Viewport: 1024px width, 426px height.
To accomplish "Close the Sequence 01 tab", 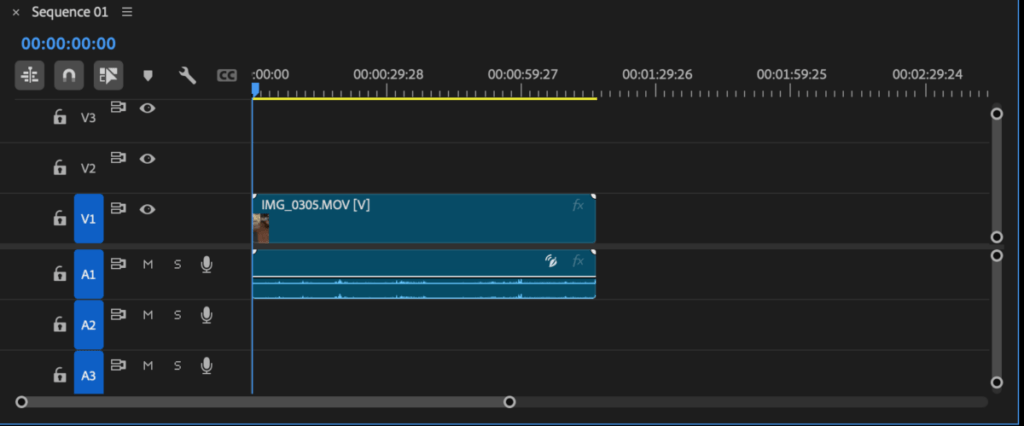I will pyautogui.click(x=15, y=12).
